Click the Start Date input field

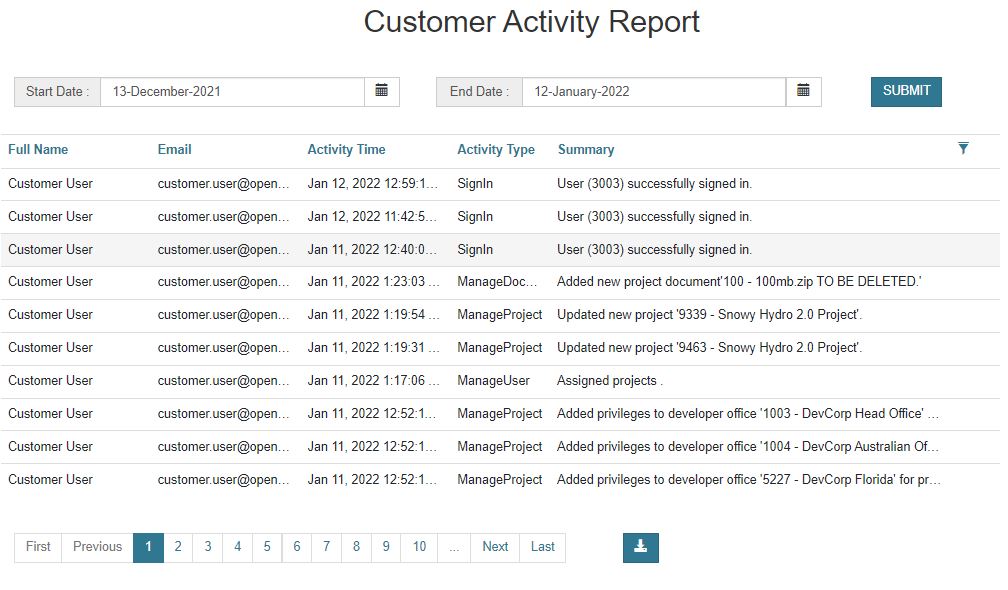(x=232, y=92)
